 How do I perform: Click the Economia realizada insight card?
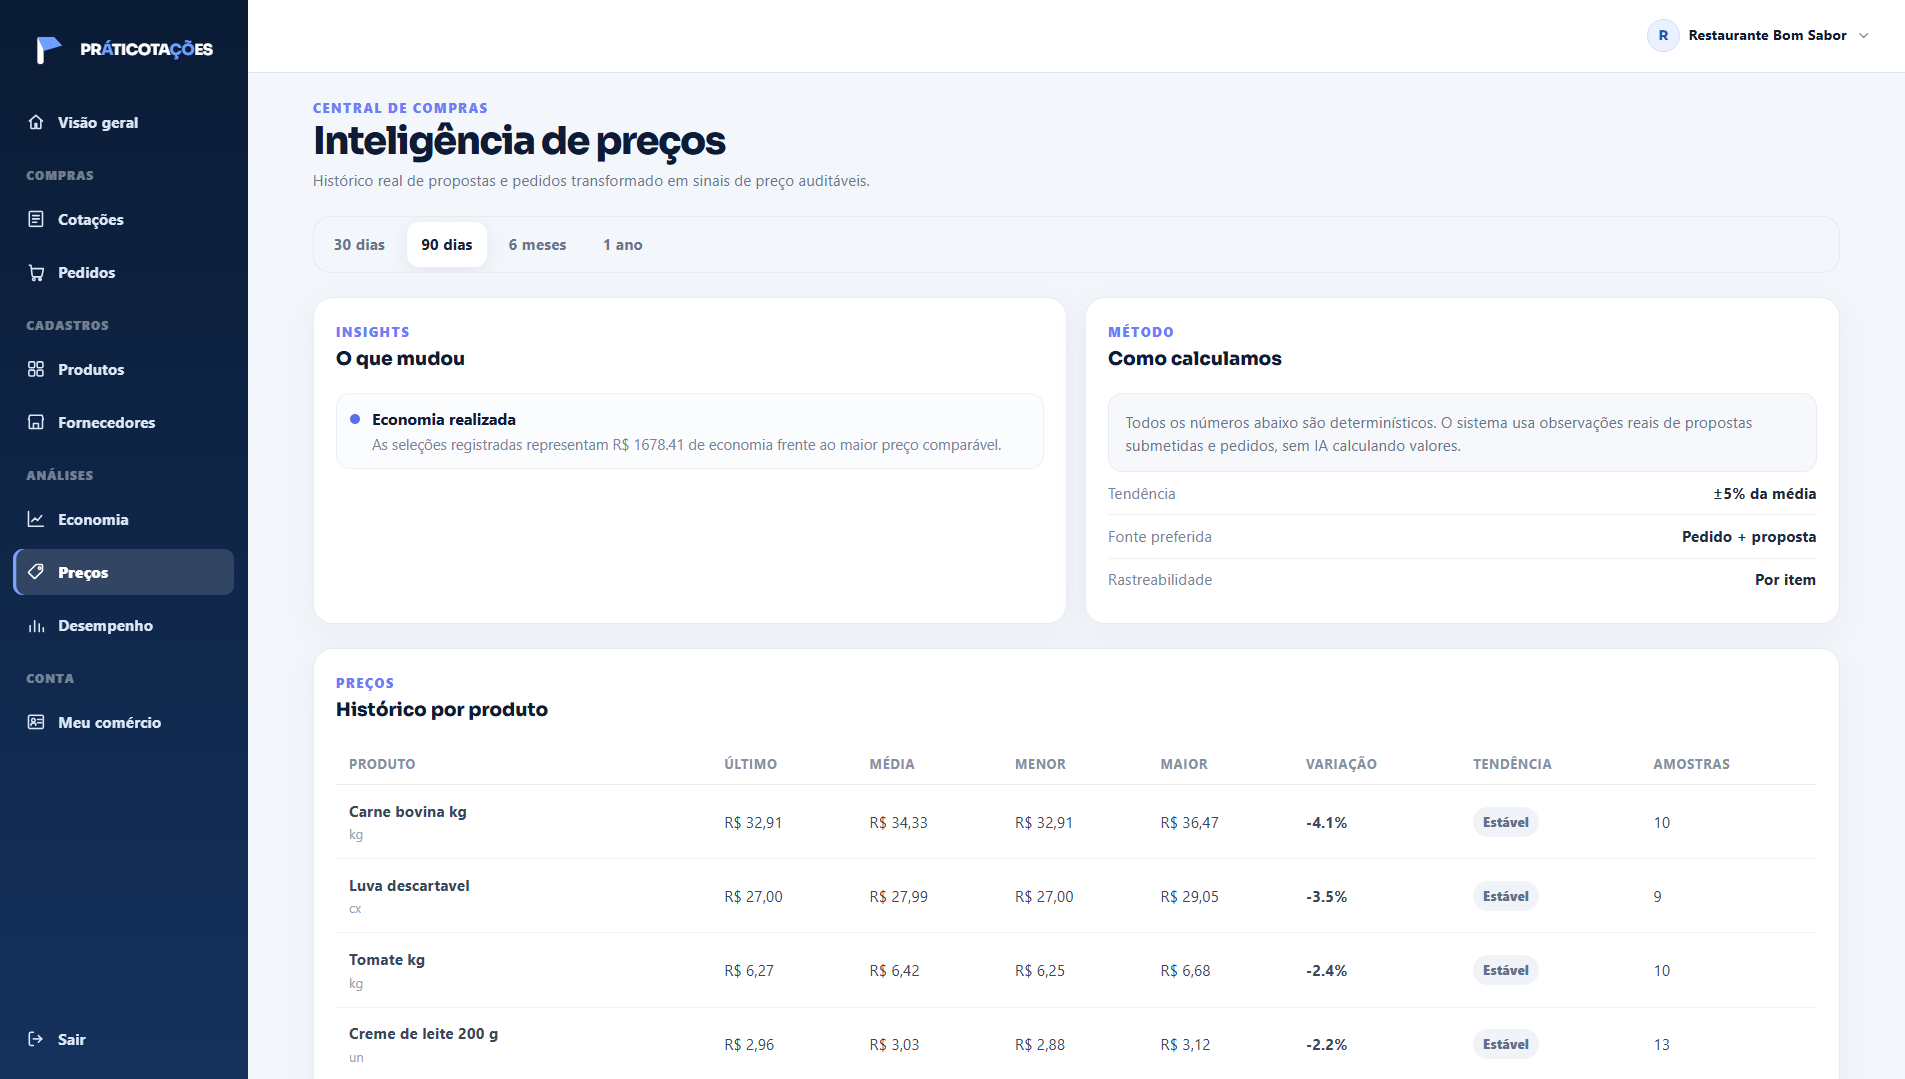[690, 431]
